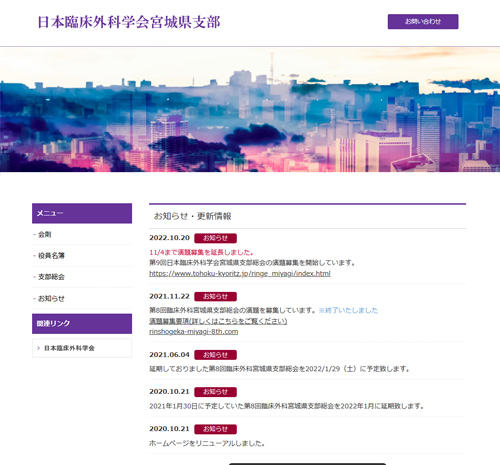Click the お知らせ tag for 2021.06.04
The width and height of the screenshot is (500, 465).
pos(215,355)
